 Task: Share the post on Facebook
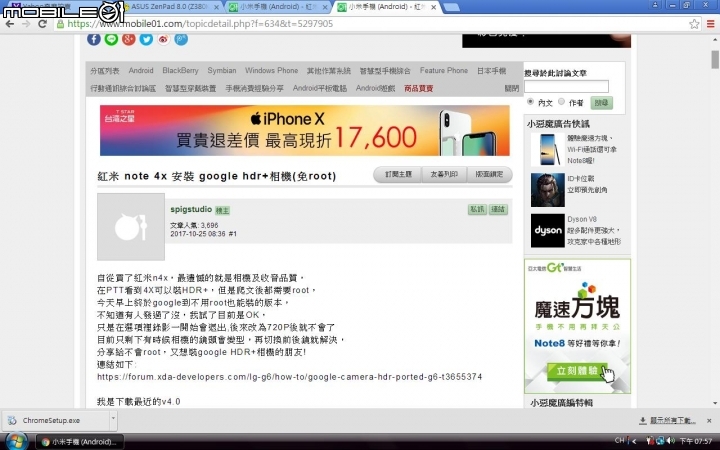coord(94,39)
